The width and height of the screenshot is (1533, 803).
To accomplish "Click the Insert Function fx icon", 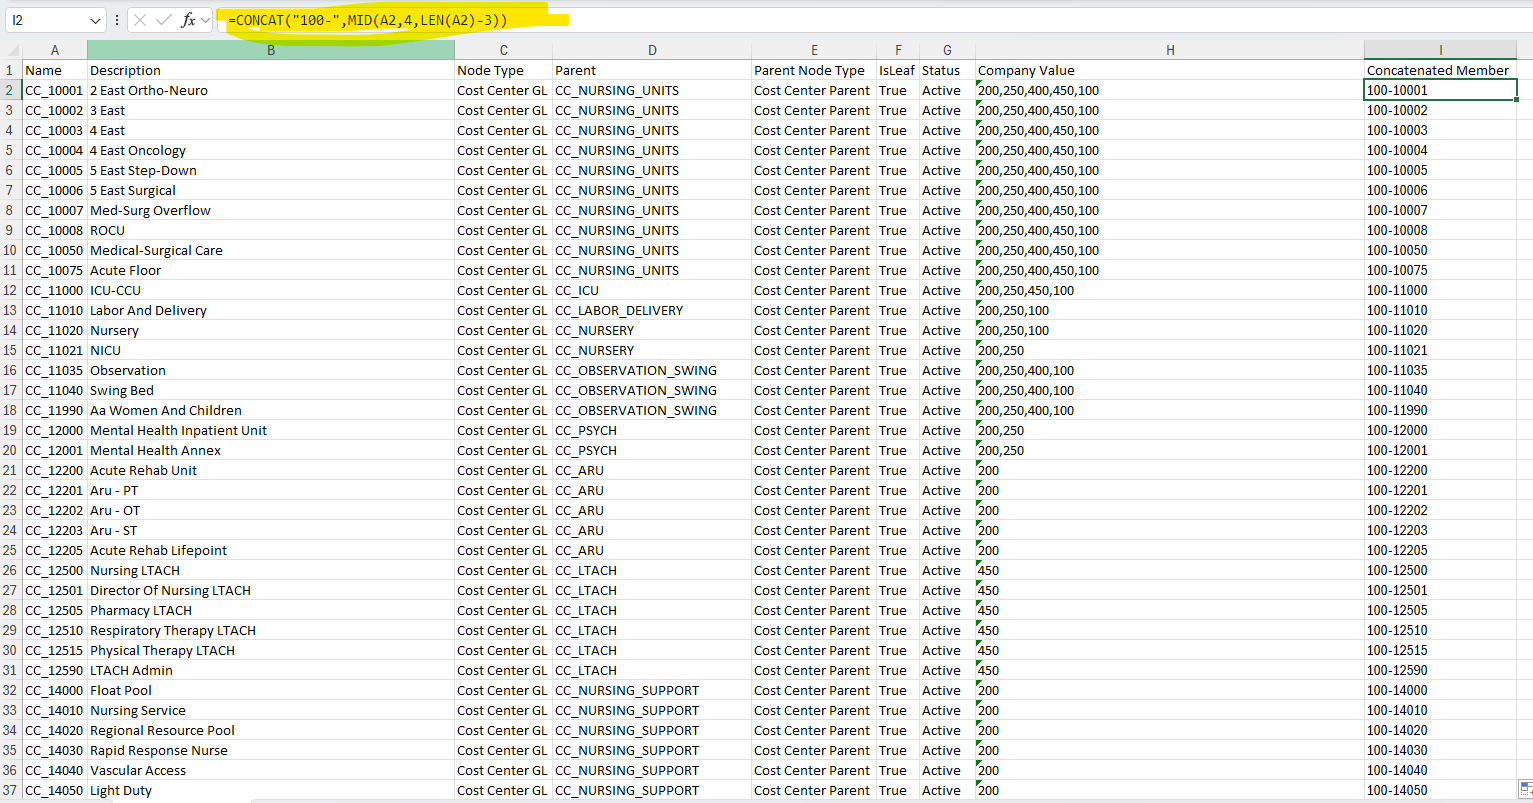I will pyautogui.click(x=188, y=20).
